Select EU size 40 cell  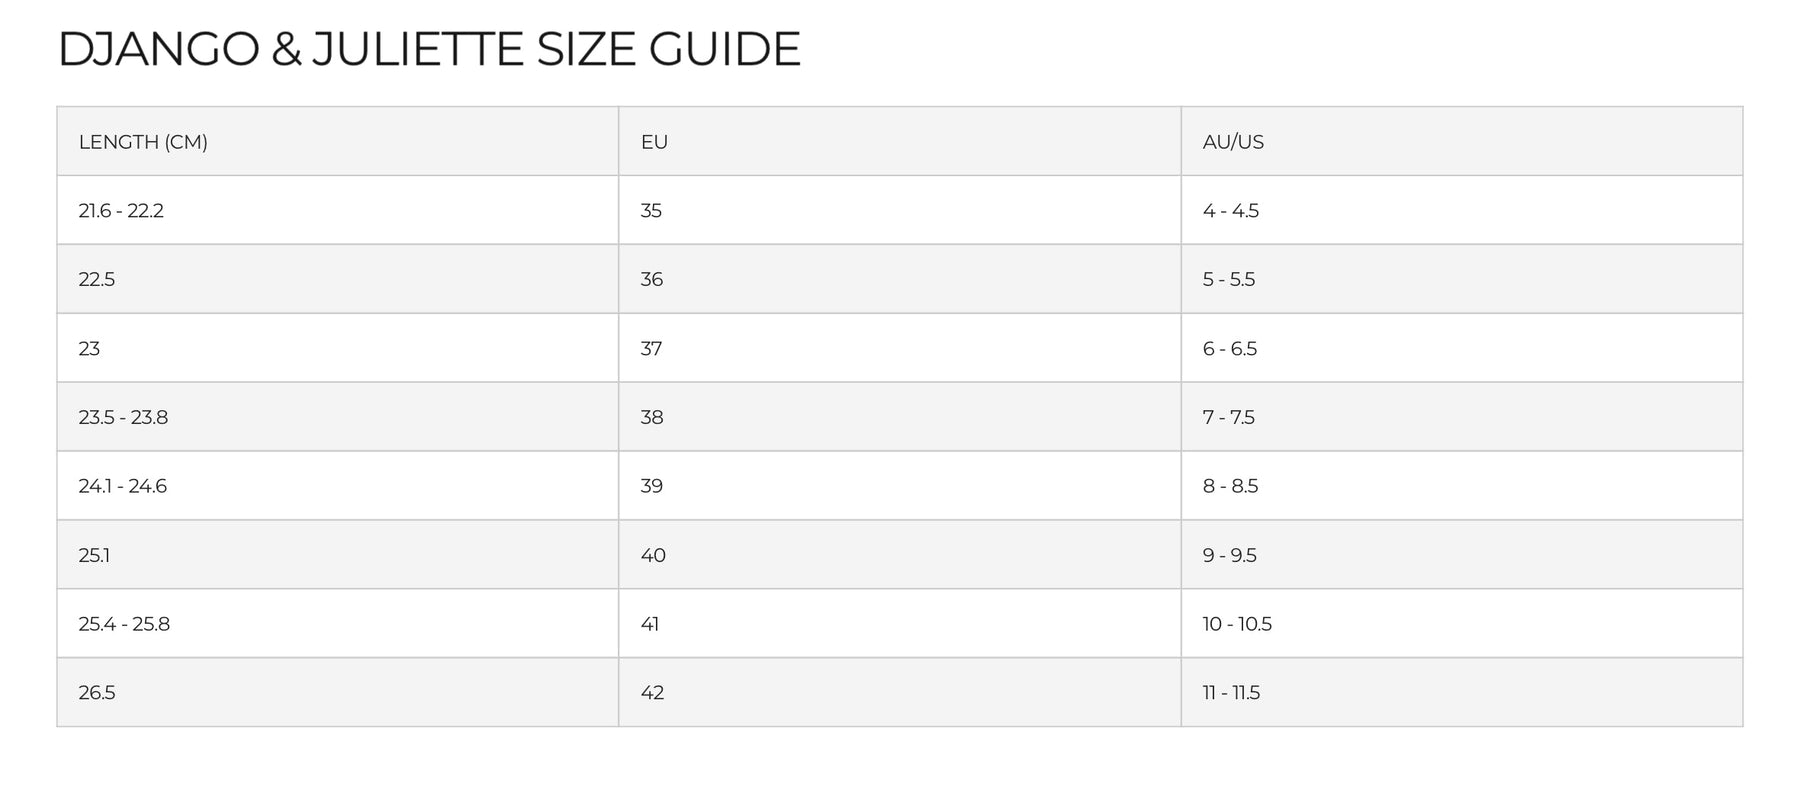[653, 555]
